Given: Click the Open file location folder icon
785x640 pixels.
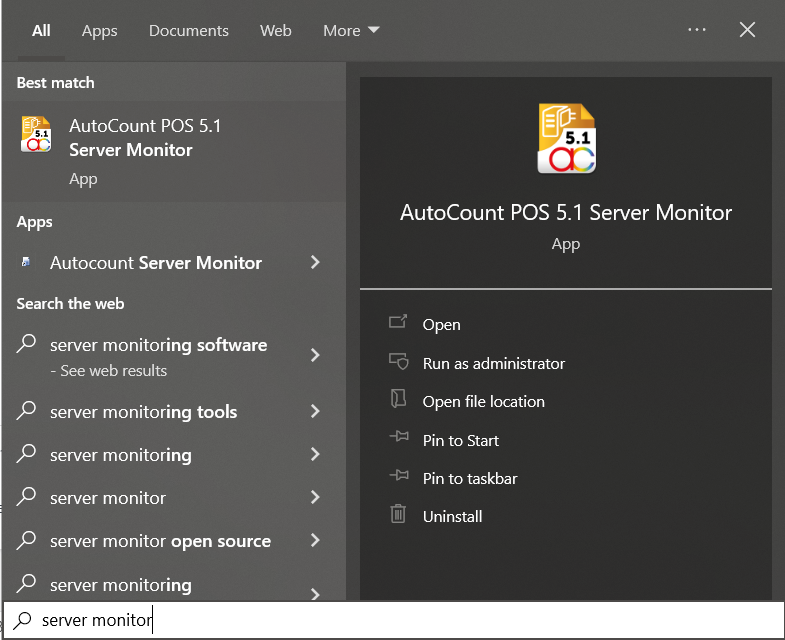Looking at the screenshot, I should click(x=398, y=400).
